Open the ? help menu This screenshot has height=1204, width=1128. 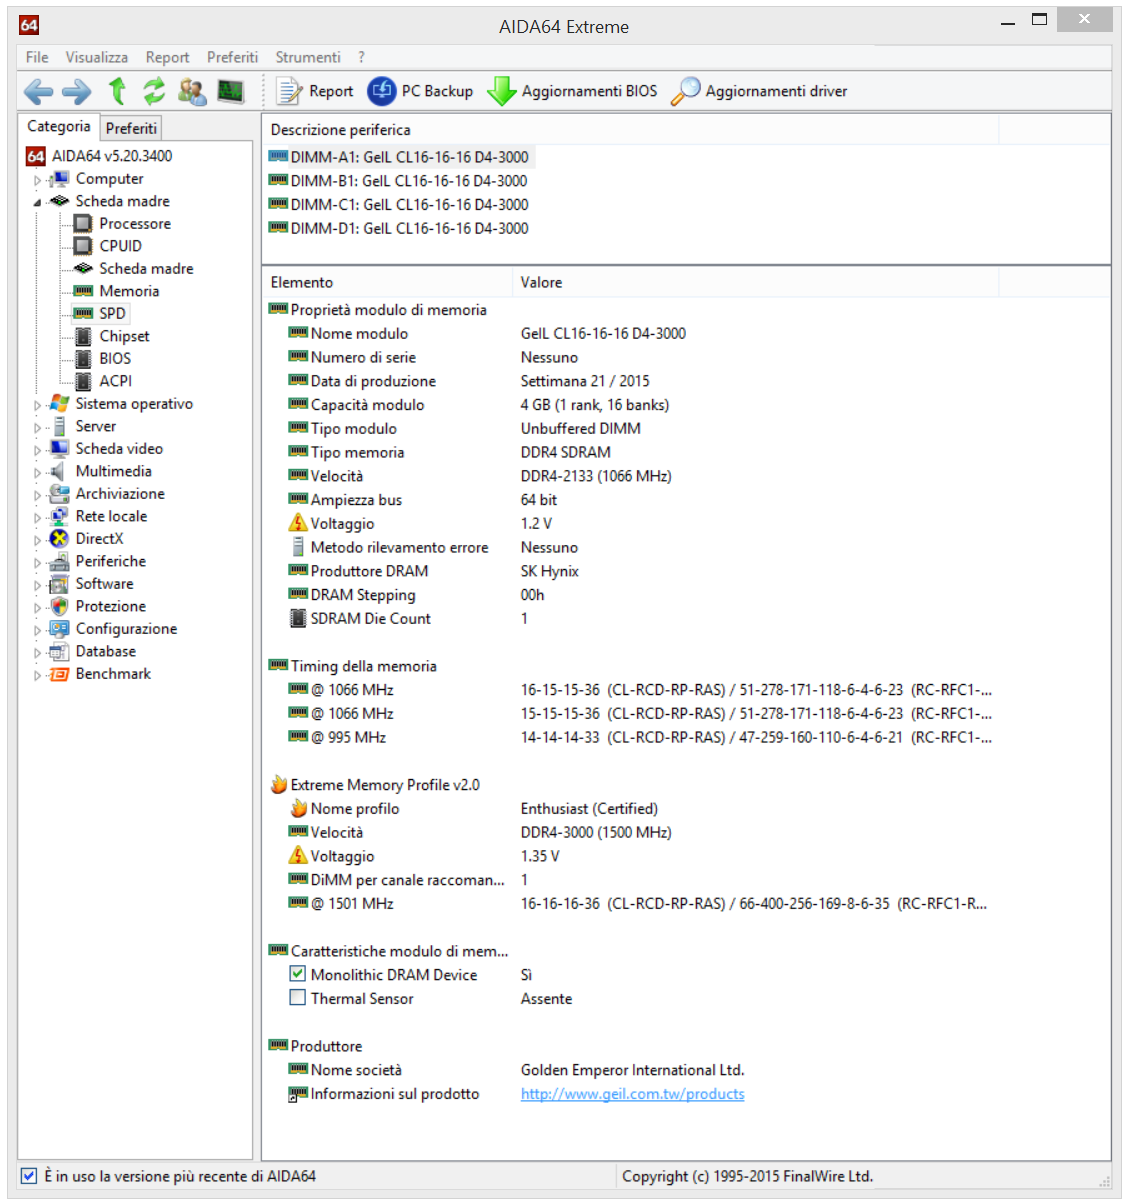(361, 57)
